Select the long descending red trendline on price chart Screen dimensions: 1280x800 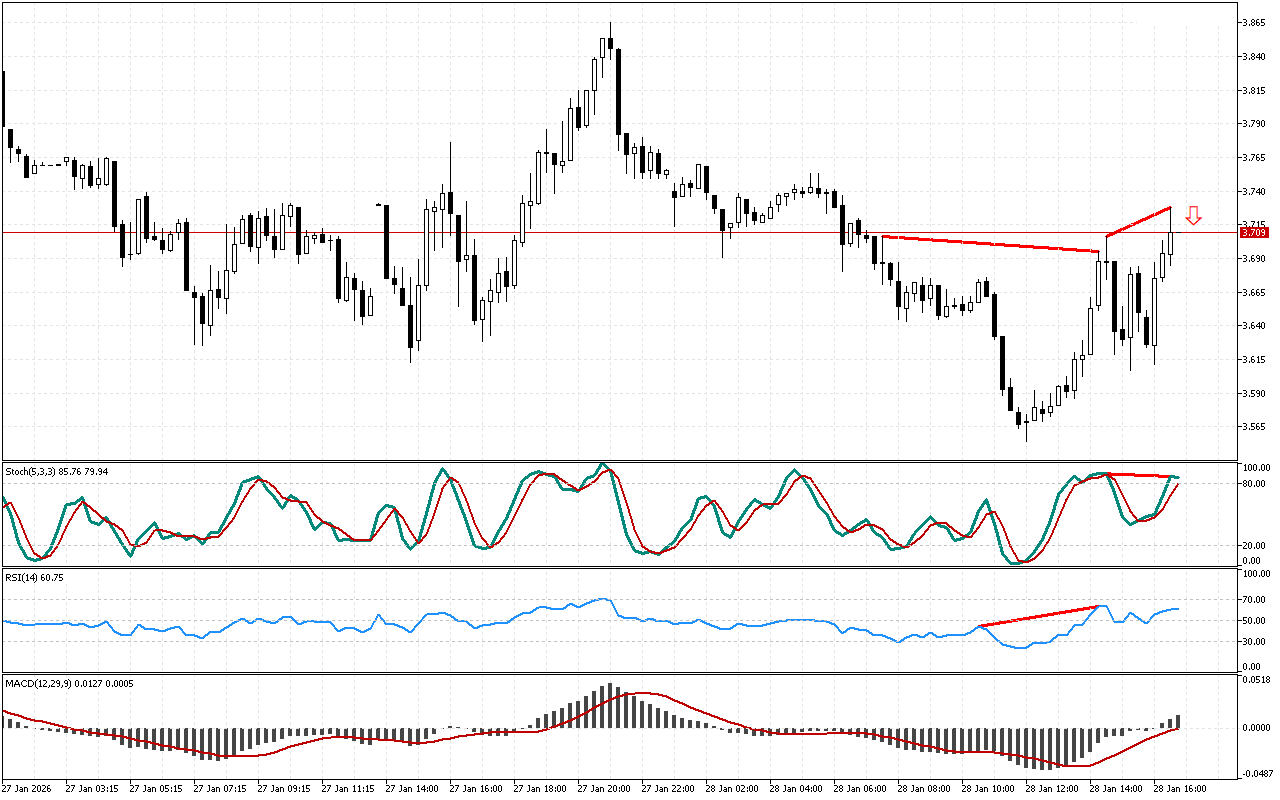click(x=990, y=244)
